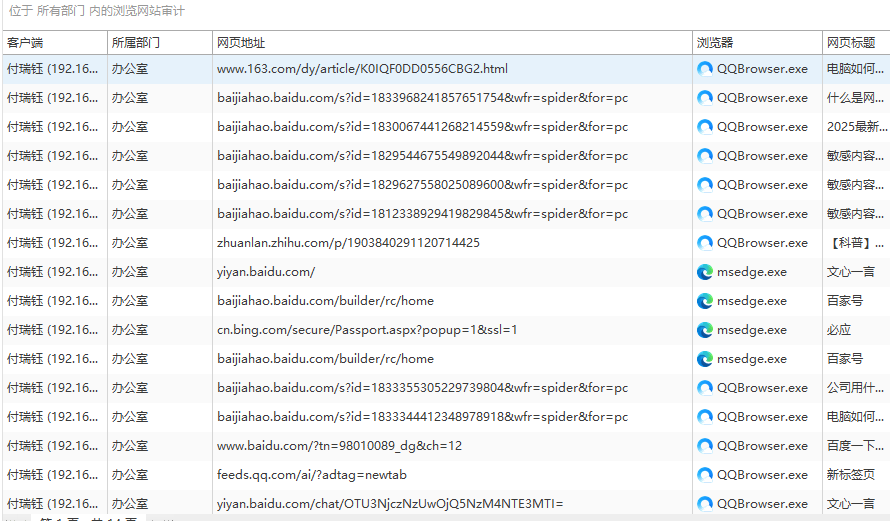Click the msedge.exe text in cn.bing.com row

tap(752, 330)
